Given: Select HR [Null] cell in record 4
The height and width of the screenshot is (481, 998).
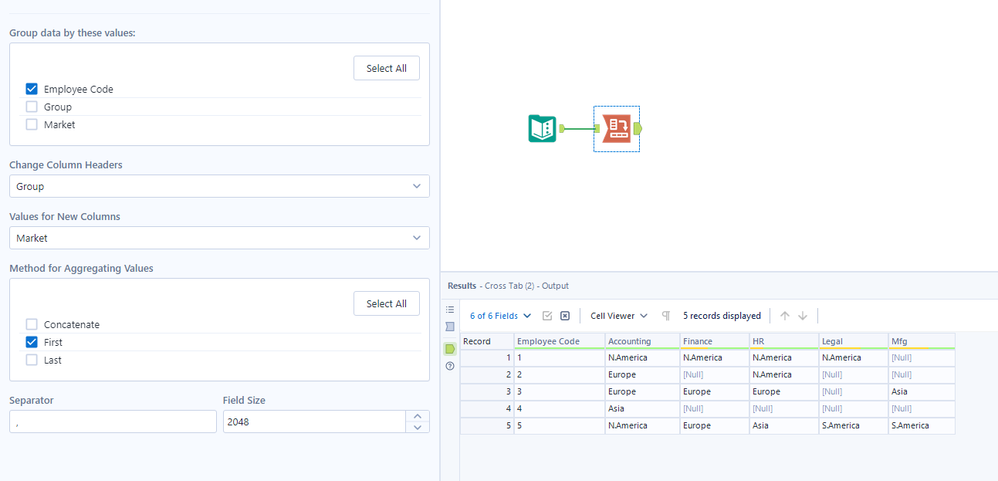Looking at the screenshot, I should pos(784,408).
